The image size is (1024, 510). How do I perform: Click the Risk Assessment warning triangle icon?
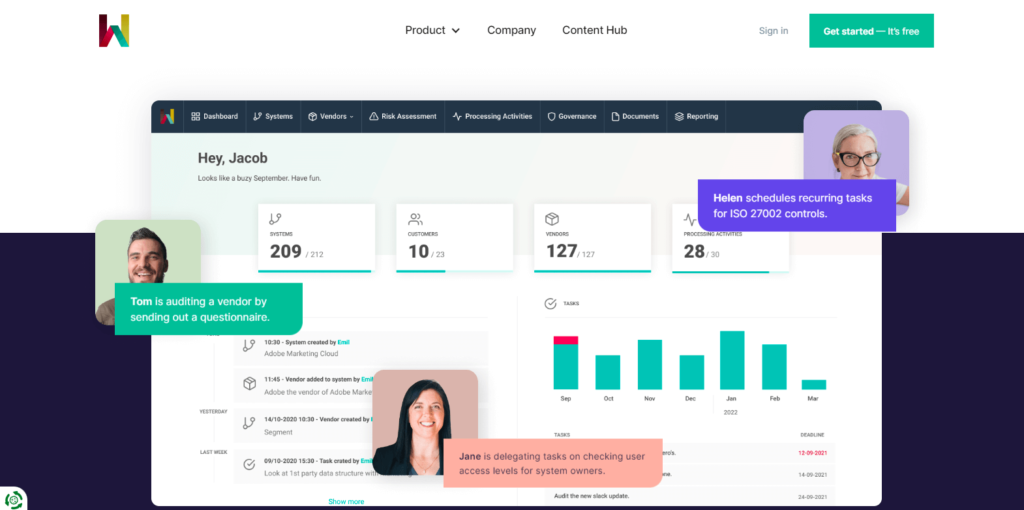coord(374,116)
